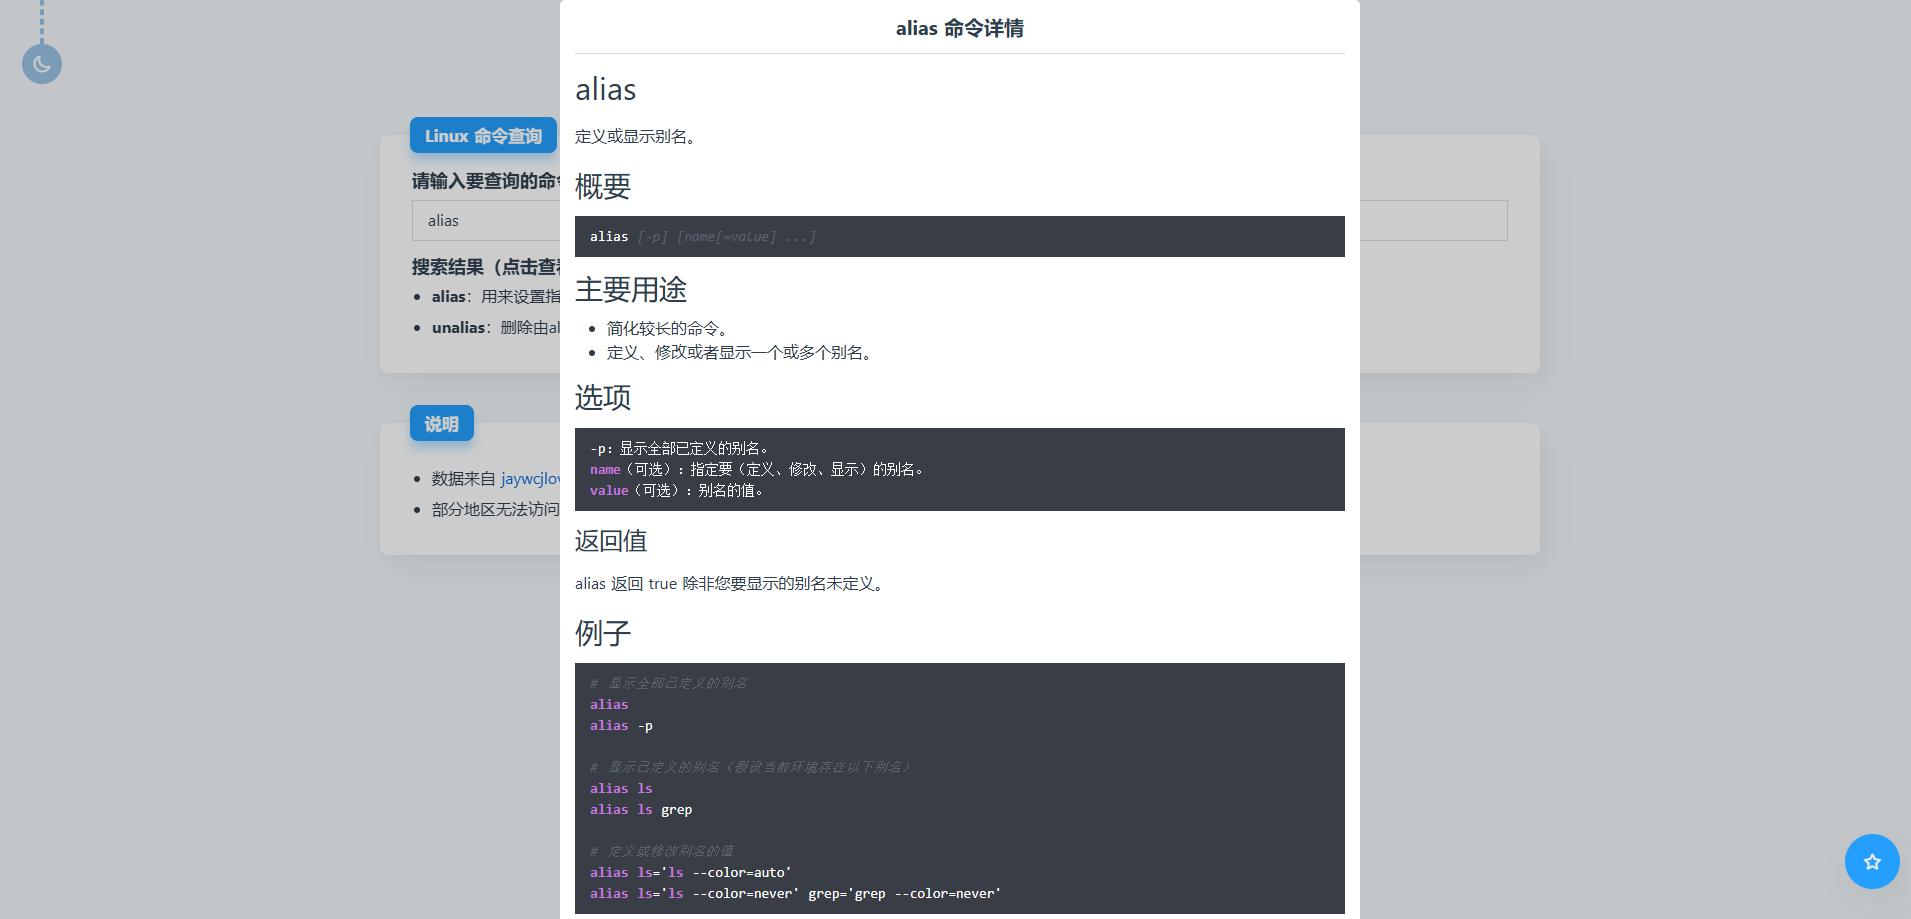The width and height of the screenshot is (1911, 919).
Task: Click the comment # 显示已定义的别名
Action: tap(751, 767)
